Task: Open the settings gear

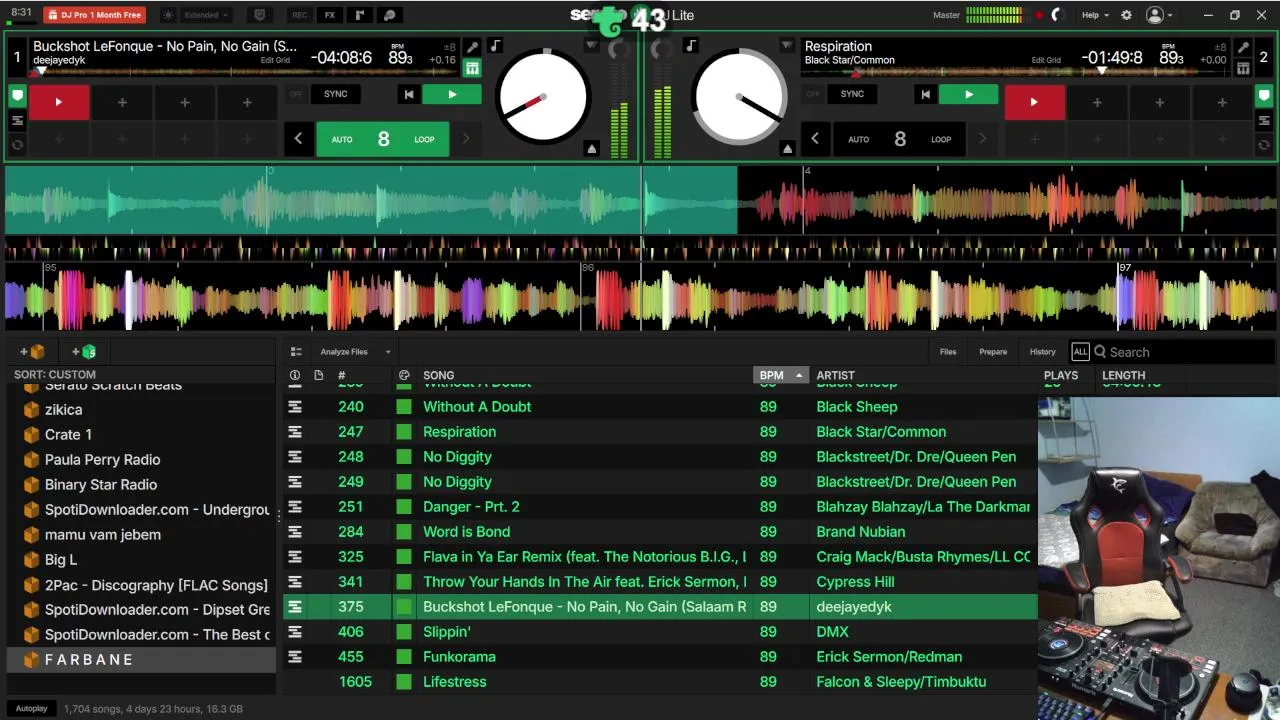Action: 1127,15
